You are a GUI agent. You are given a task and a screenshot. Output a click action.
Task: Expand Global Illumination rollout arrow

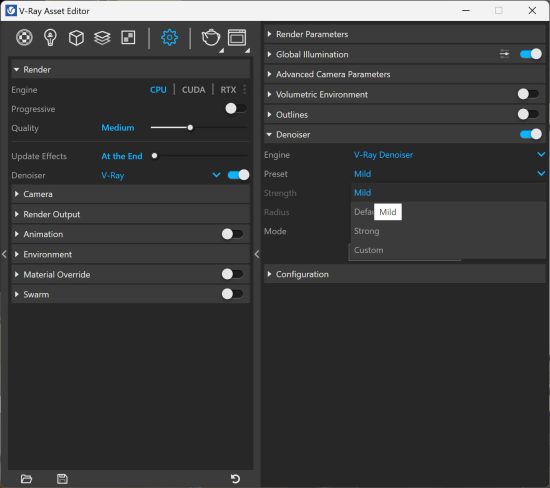(x=269, y=54)
